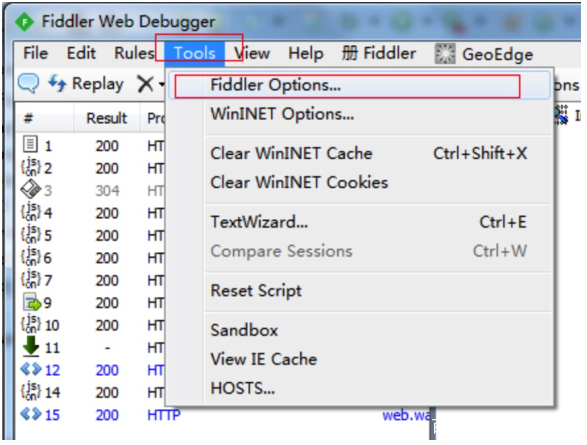Click result 200 of session 15

(x=107, y=415)
